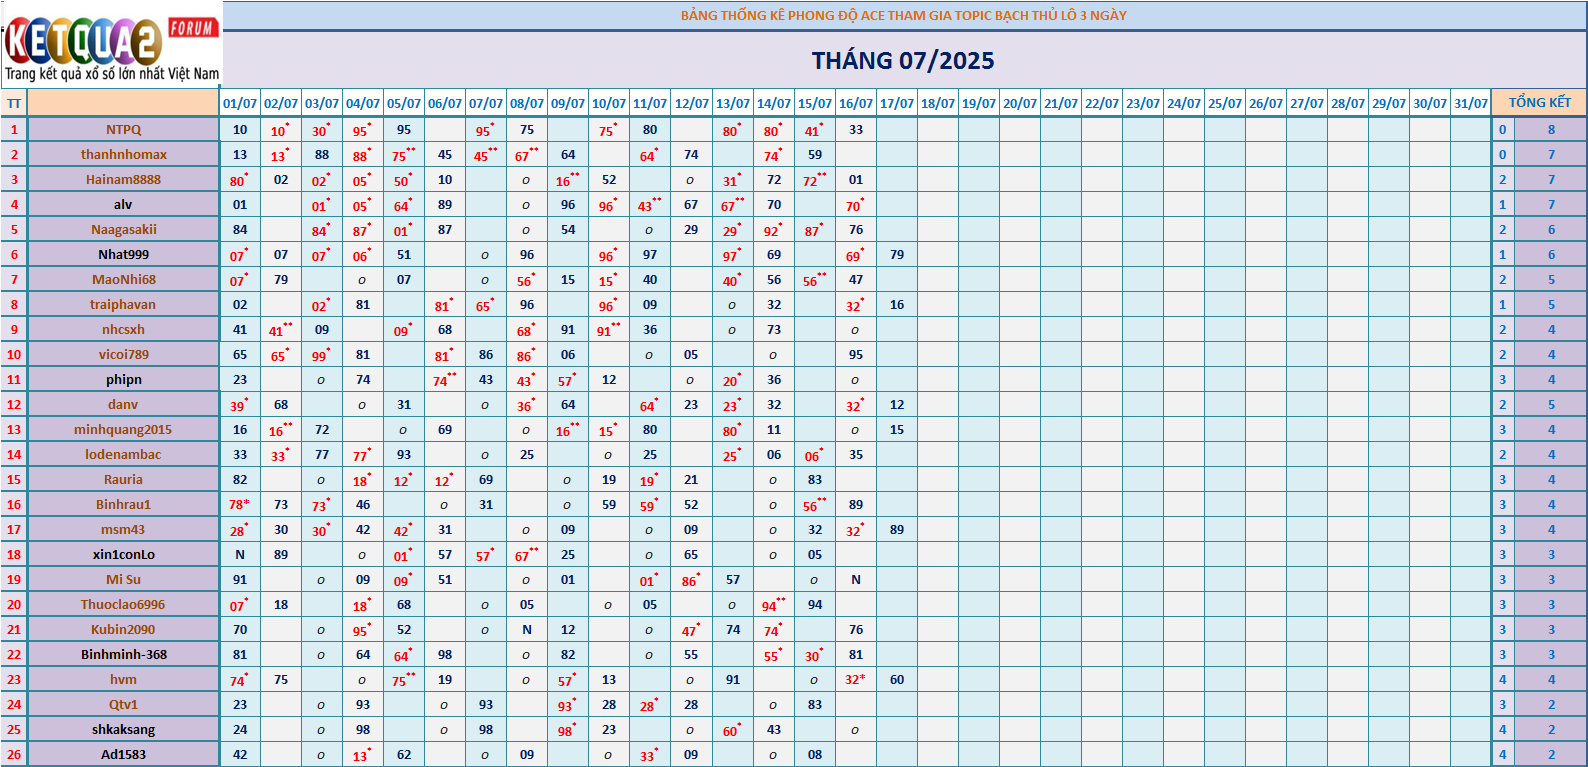This screenshot has height=767, width=1588.
Task: Click value 16 in traiphavan row under 17/07
Action: [x=897, y=305]
